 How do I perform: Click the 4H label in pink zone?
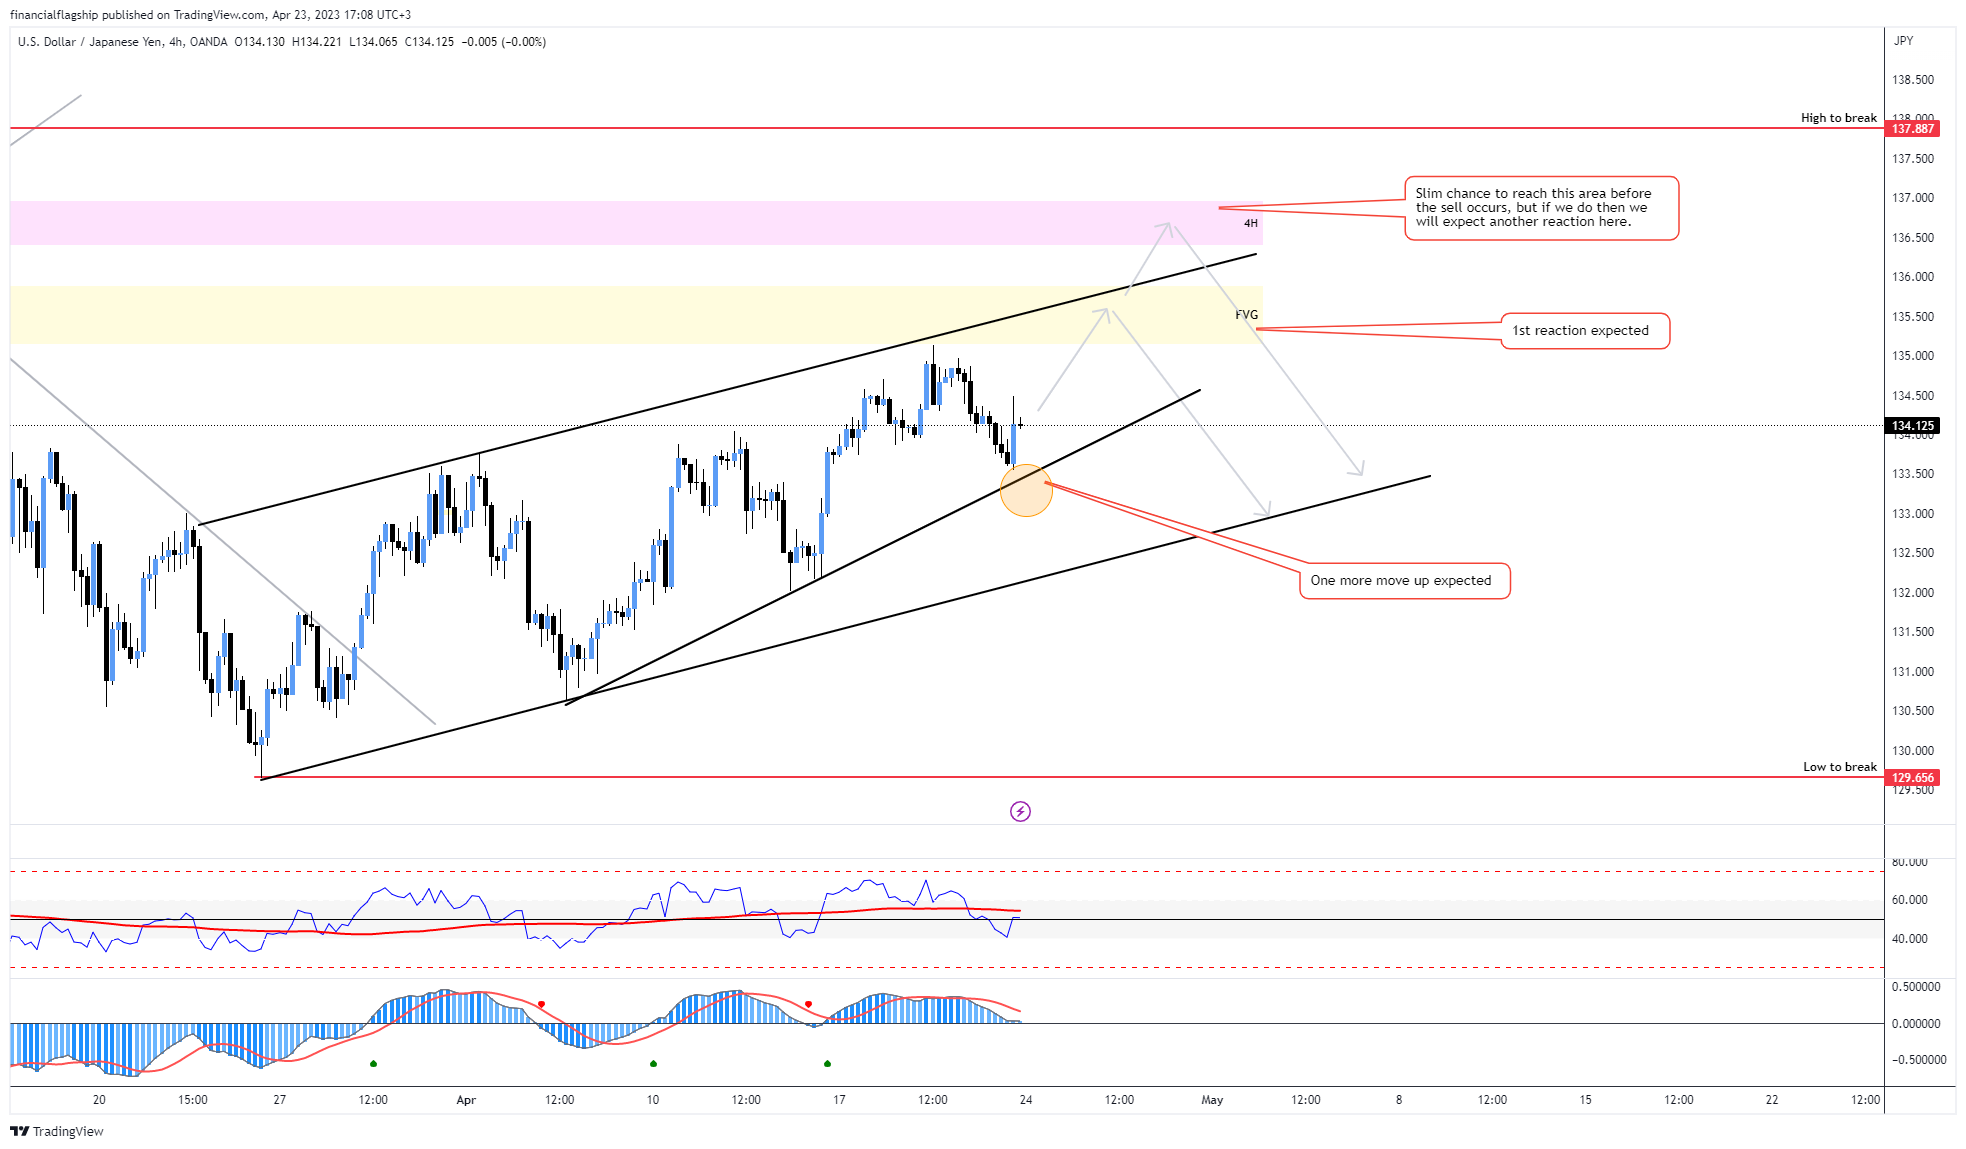(x=1251, y=223)
